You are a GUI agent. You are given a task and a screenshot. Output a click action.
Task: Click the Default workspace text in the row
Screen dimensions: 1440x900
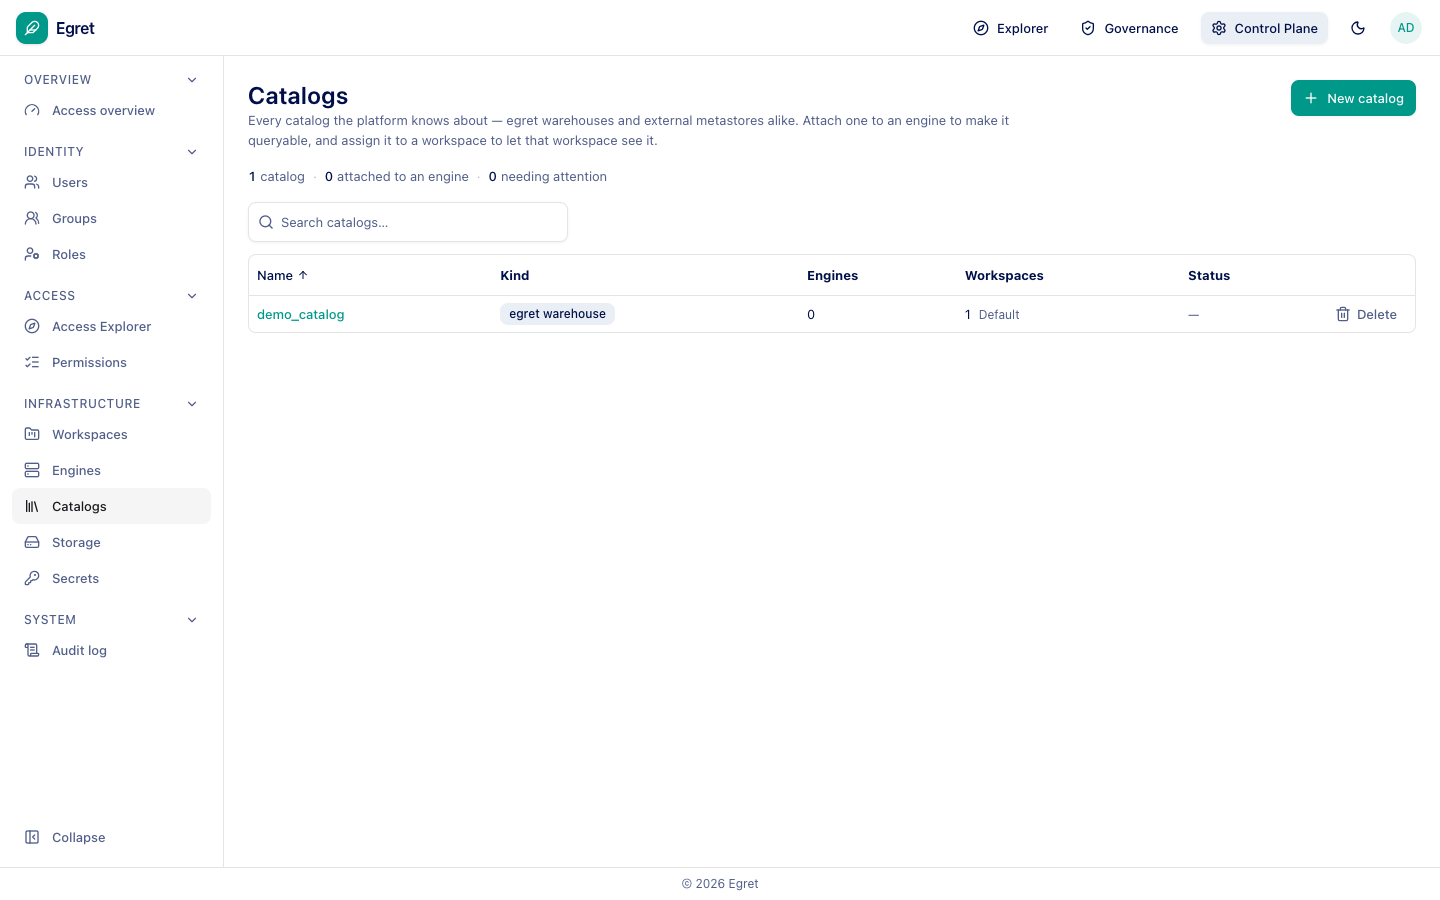point(999,315)
